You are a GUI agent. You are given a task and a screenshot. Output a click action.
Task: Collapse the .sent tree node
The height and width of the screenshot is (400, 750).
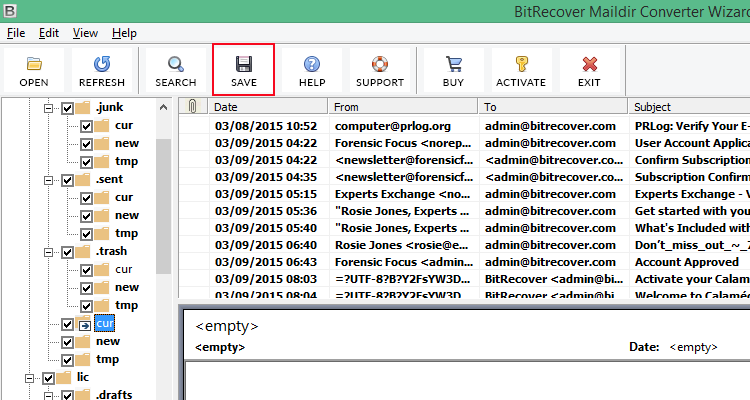48,180
